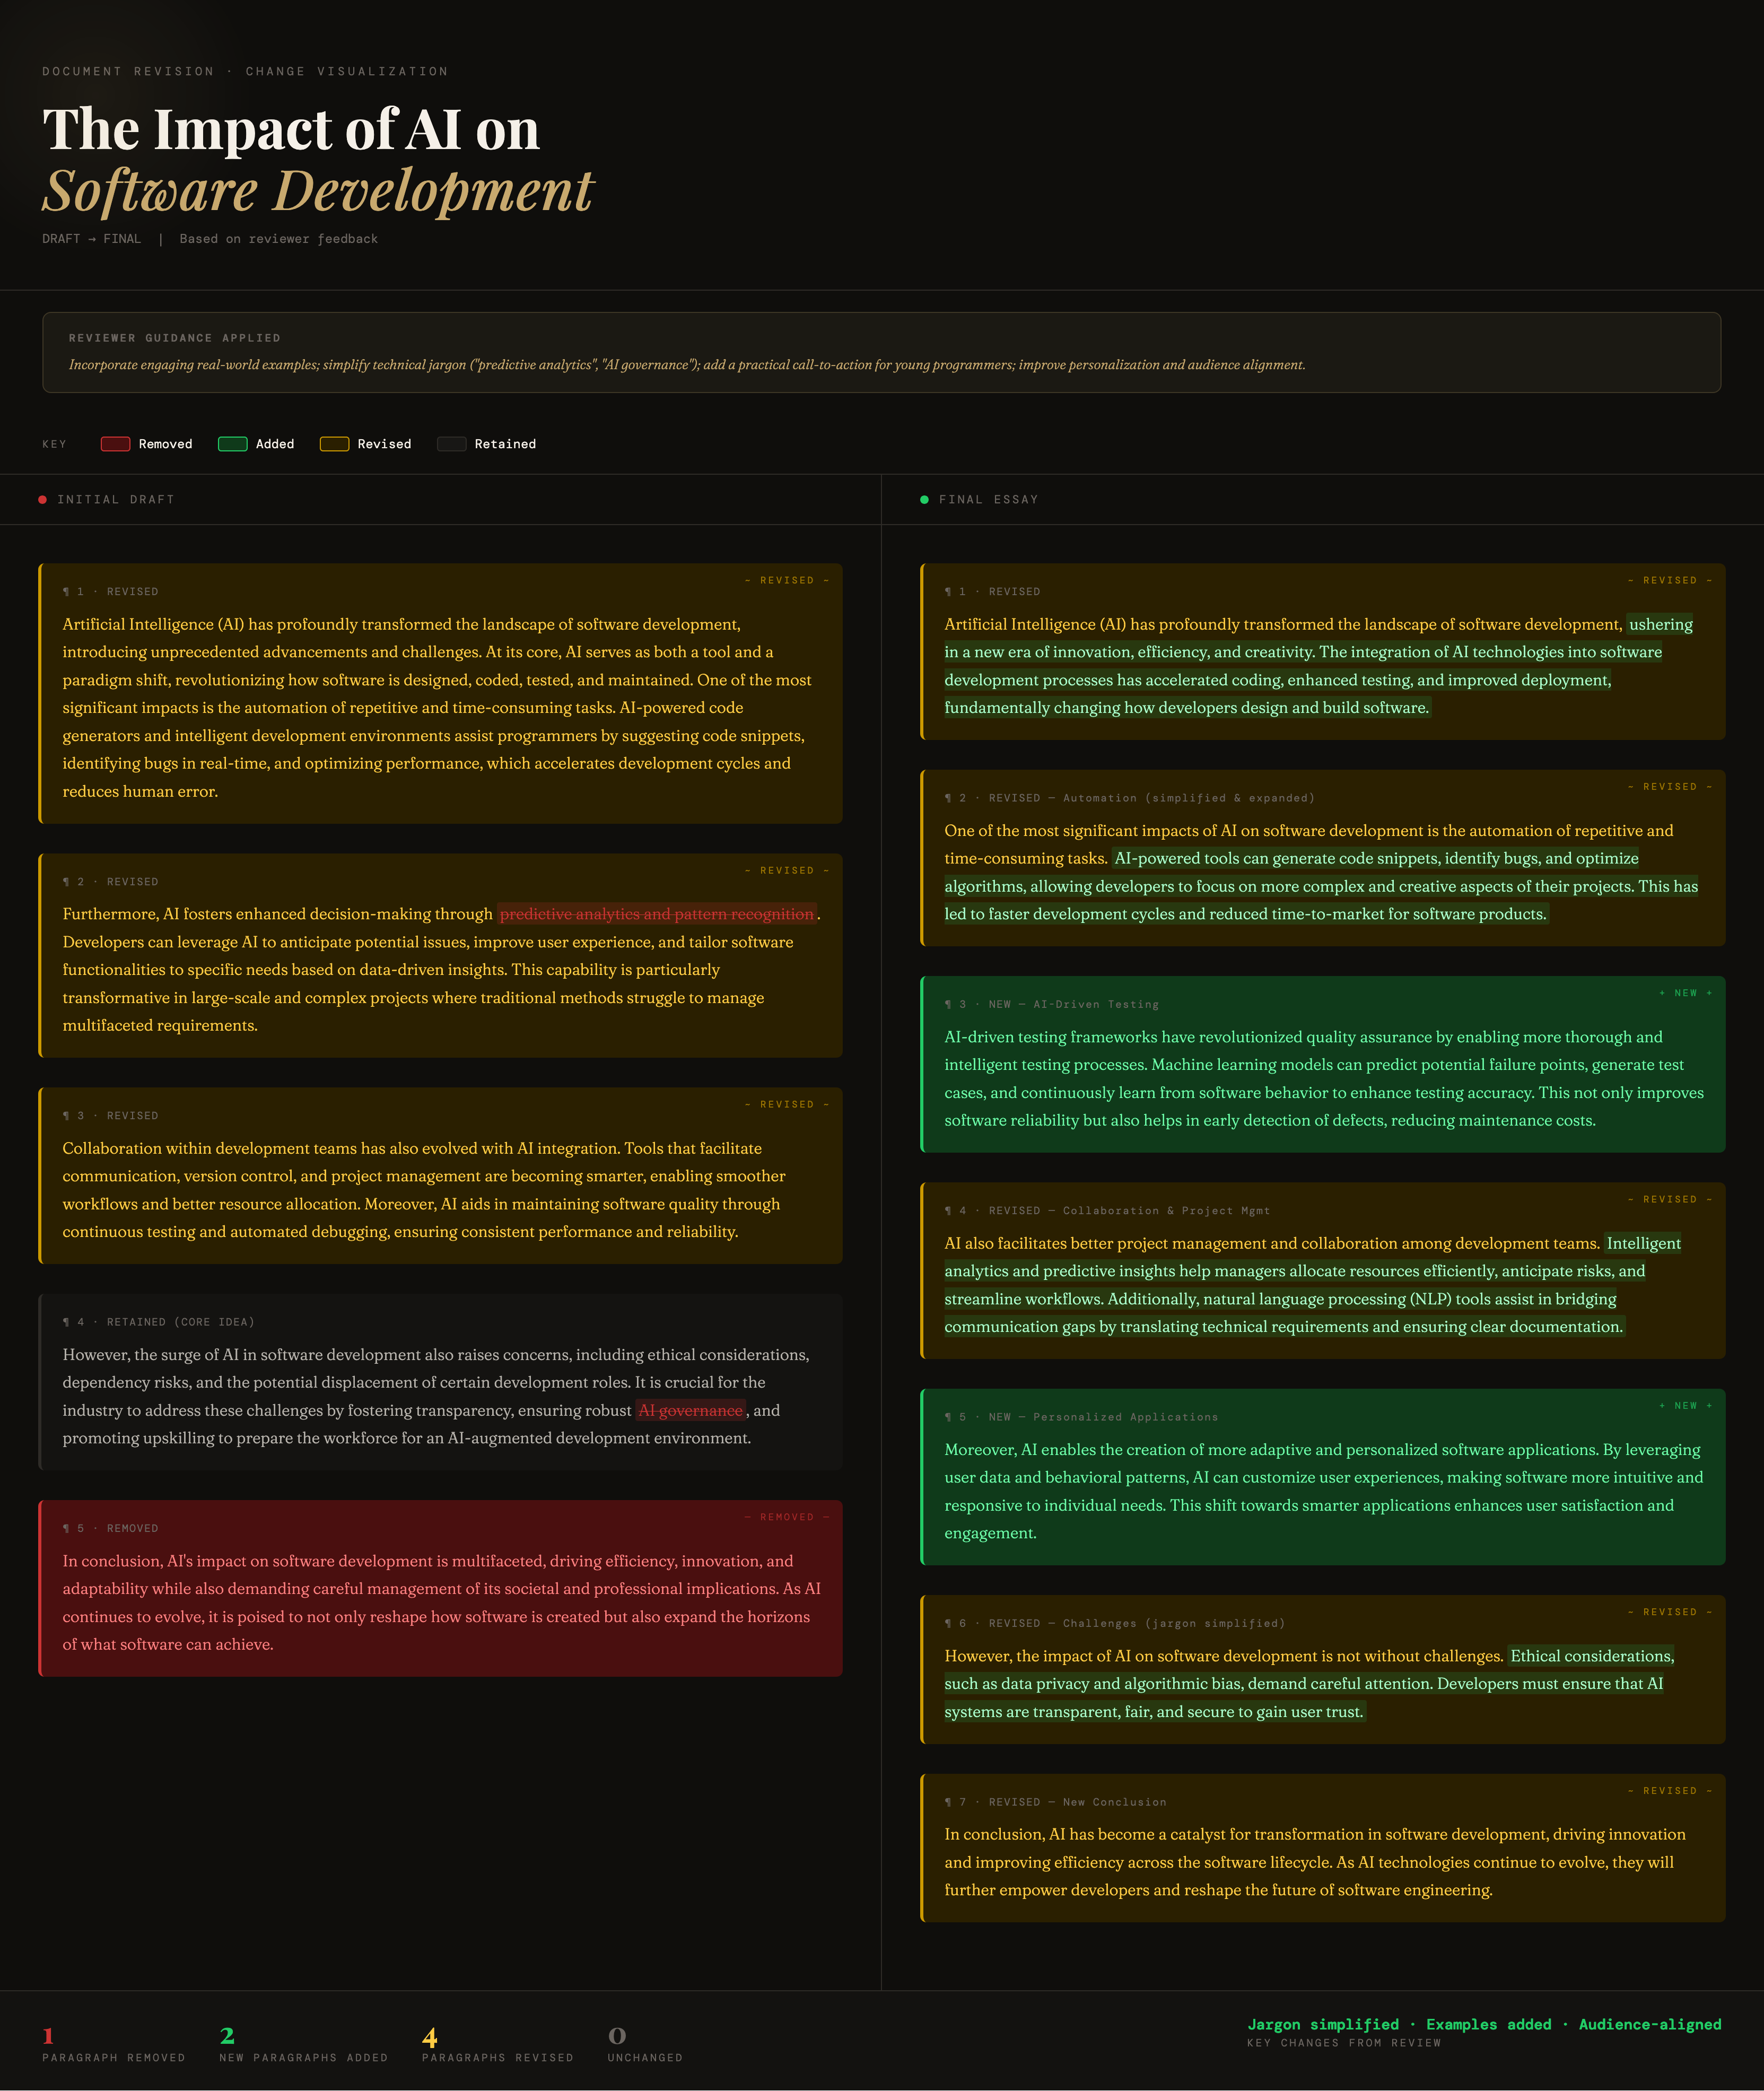
Task: Click the struck-through 'AI governance' phrase
Action: pos(690,1410)
